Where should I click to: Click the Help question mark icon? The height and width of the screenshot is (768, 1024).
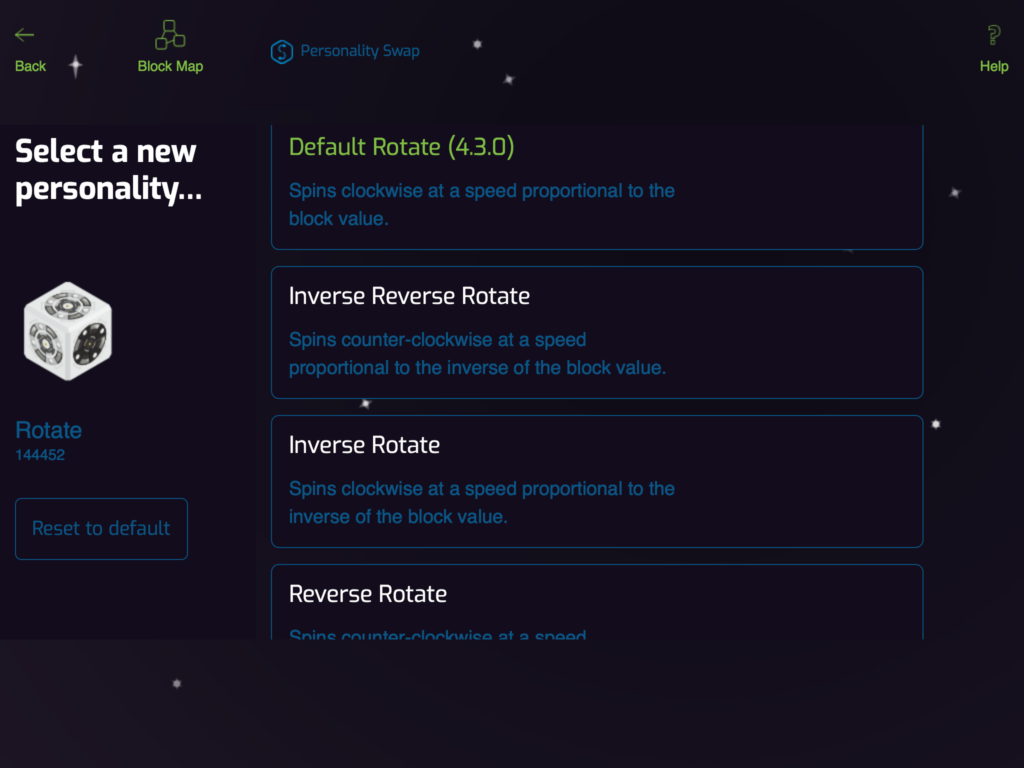click(x=993, y=35)
